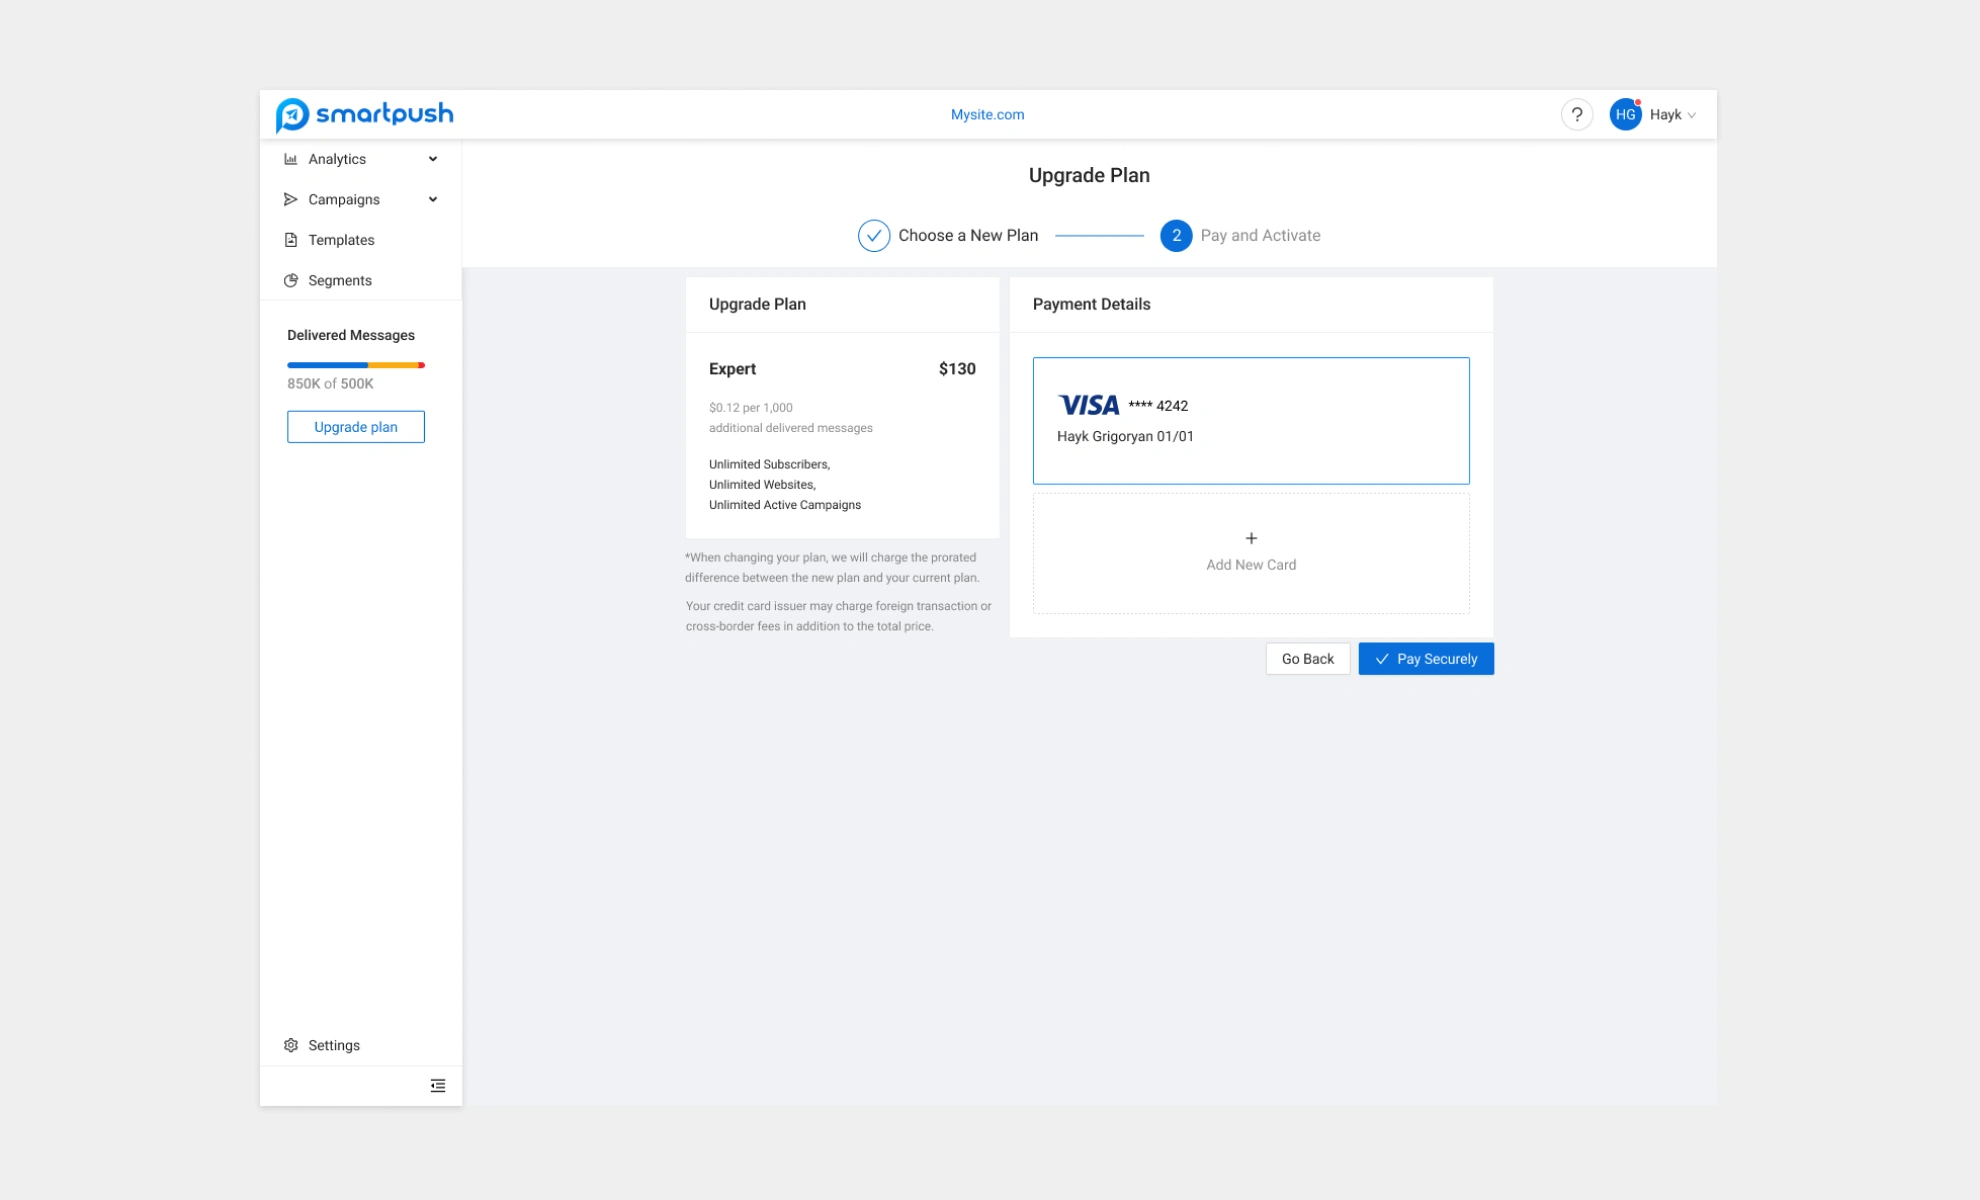Screen dimensions: 1980x1200
Task: Click the Campaigns send icon
Action: (x=290, y=198)
